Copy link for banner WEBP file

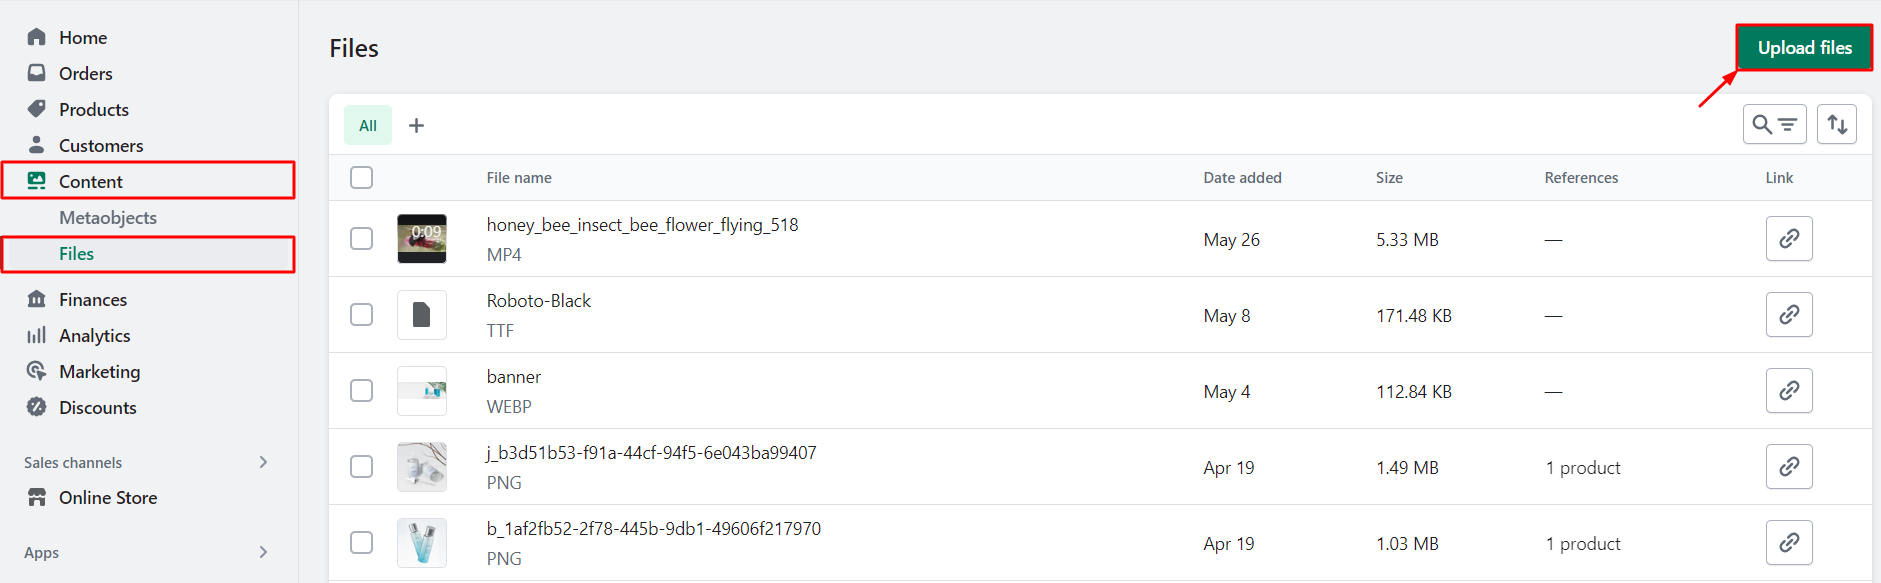point(1789,391)
